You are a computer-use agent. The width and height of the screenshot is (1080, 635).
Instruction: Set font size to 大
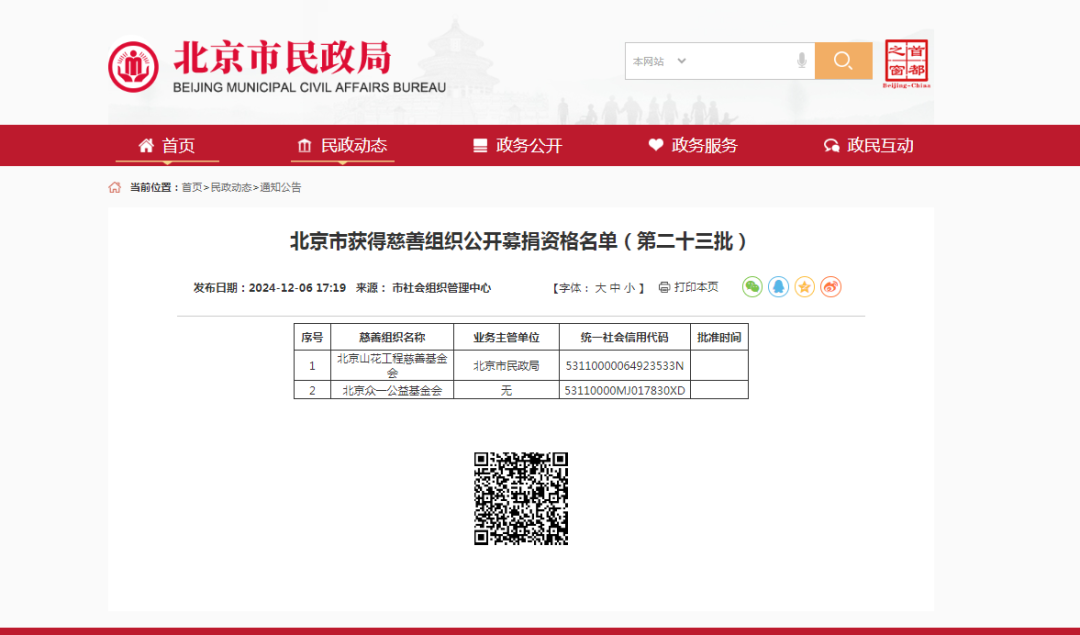tap(601, 288)
